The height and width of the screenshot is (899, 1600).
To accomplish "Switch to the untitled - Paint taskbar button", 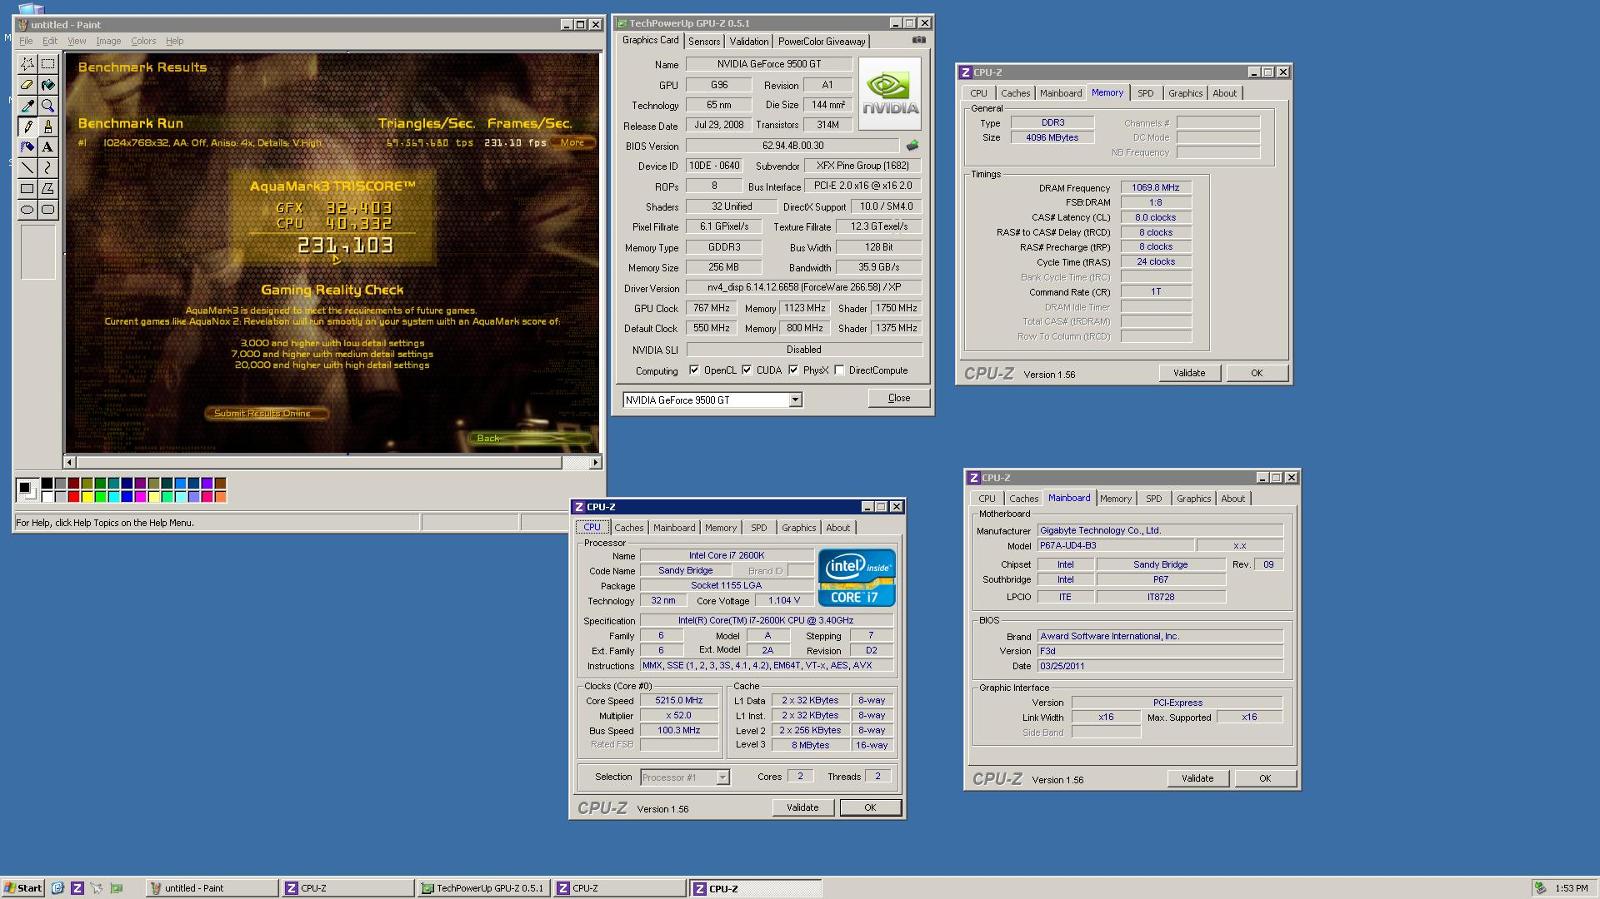I will [212, 888].
